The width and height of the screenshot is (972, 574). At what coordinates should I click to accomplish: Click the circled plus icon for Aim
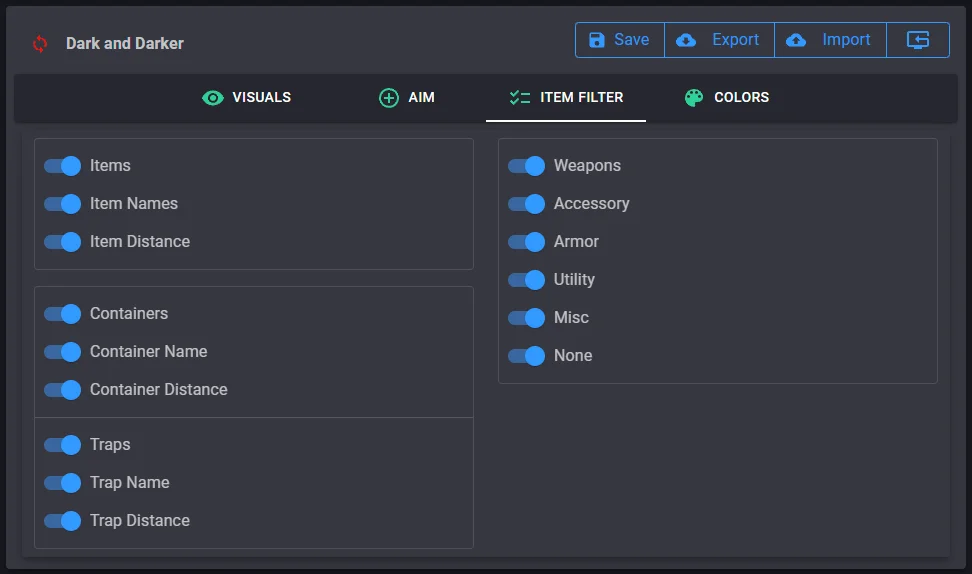point(389,98)
